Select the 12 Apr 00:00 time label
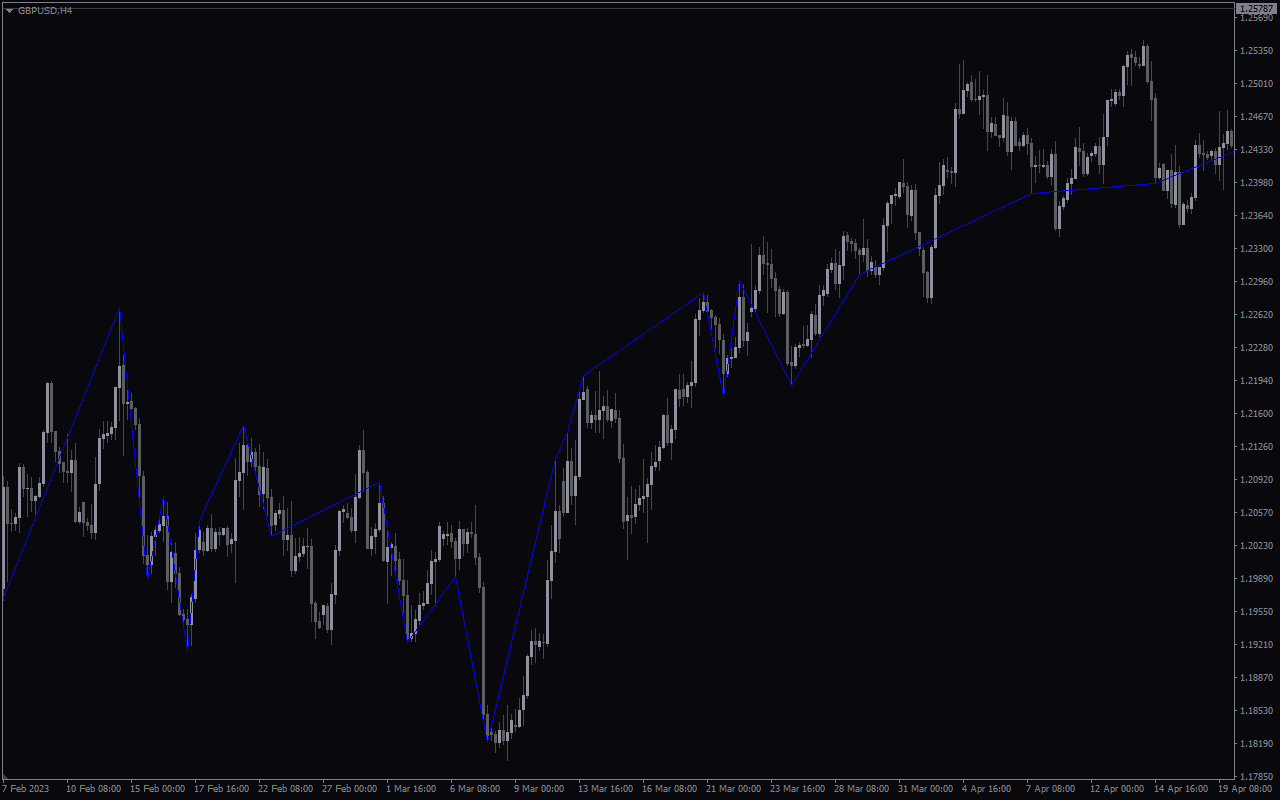The image size is (1280, 800). pos(1118,788)
